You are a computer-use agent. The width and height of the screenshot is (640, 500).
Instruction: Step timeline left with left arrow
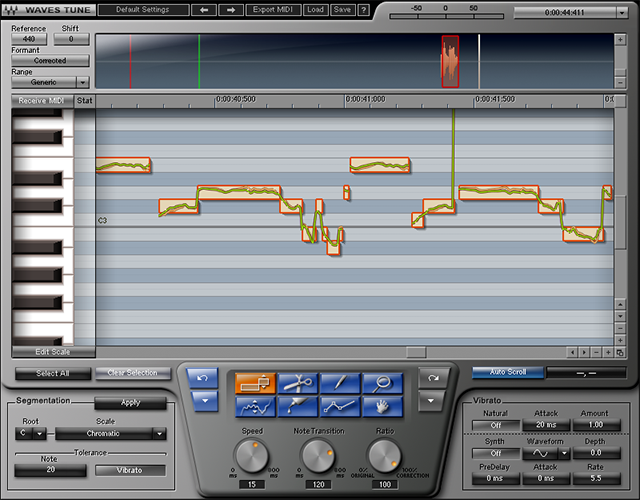tap(572, 352)
